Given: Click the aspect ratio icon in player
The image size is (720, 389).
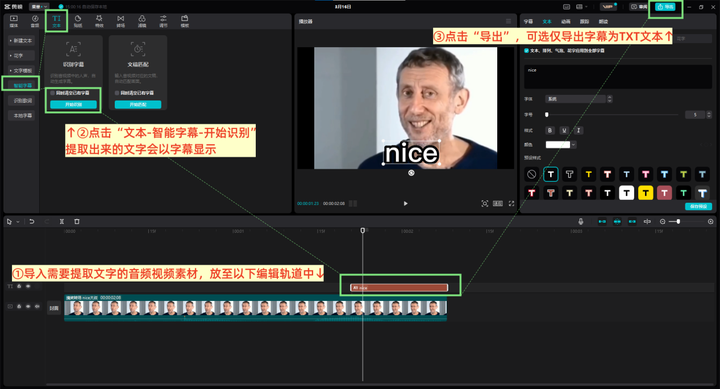Looking at the screenshot, I should [498, 203].
